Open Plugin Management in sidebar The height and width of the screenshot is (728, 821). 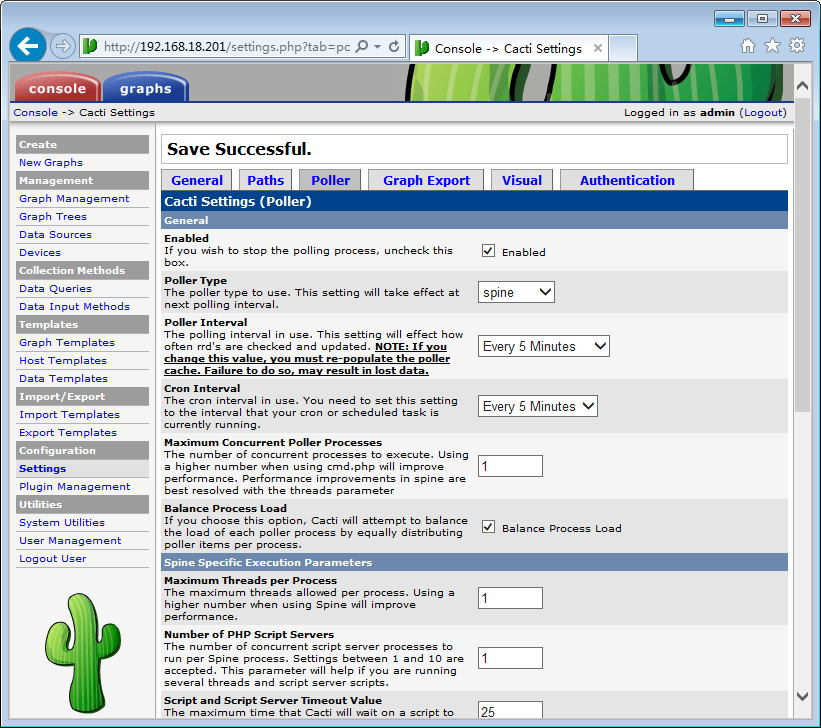[74, 487]
